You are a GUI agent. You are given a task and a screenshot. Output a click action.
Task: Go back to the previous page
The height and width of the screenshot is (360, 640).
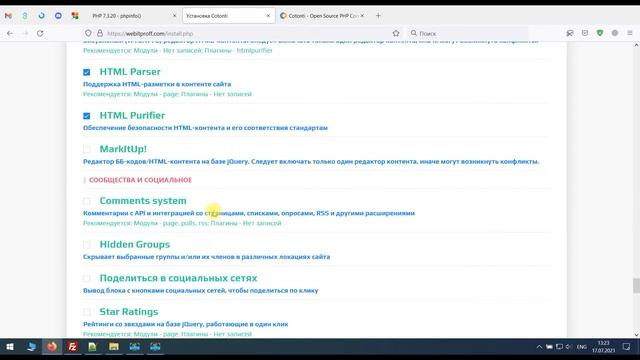(x=10, y=33)
